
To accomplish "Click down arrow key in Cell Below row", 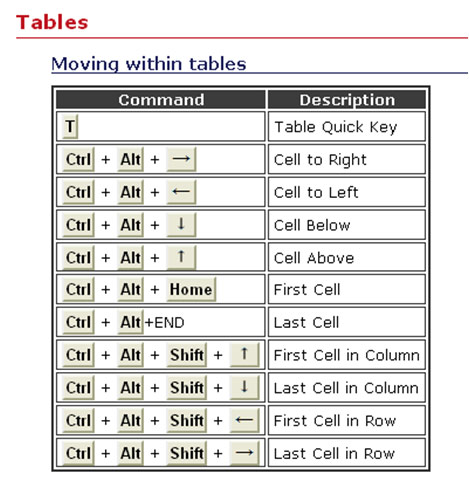I will pos(181,224).
